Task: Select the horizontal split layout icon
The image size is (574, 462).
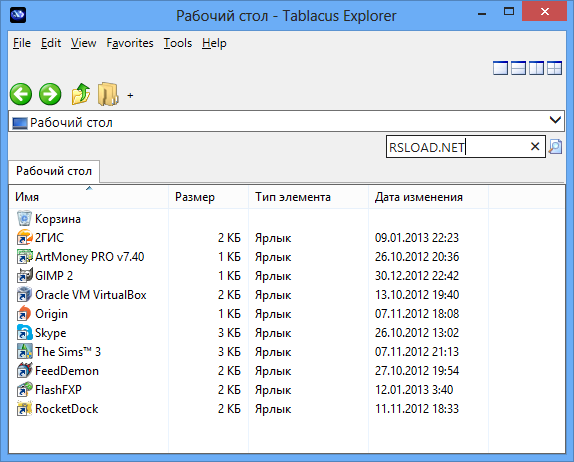Action: tap(518, 68)
